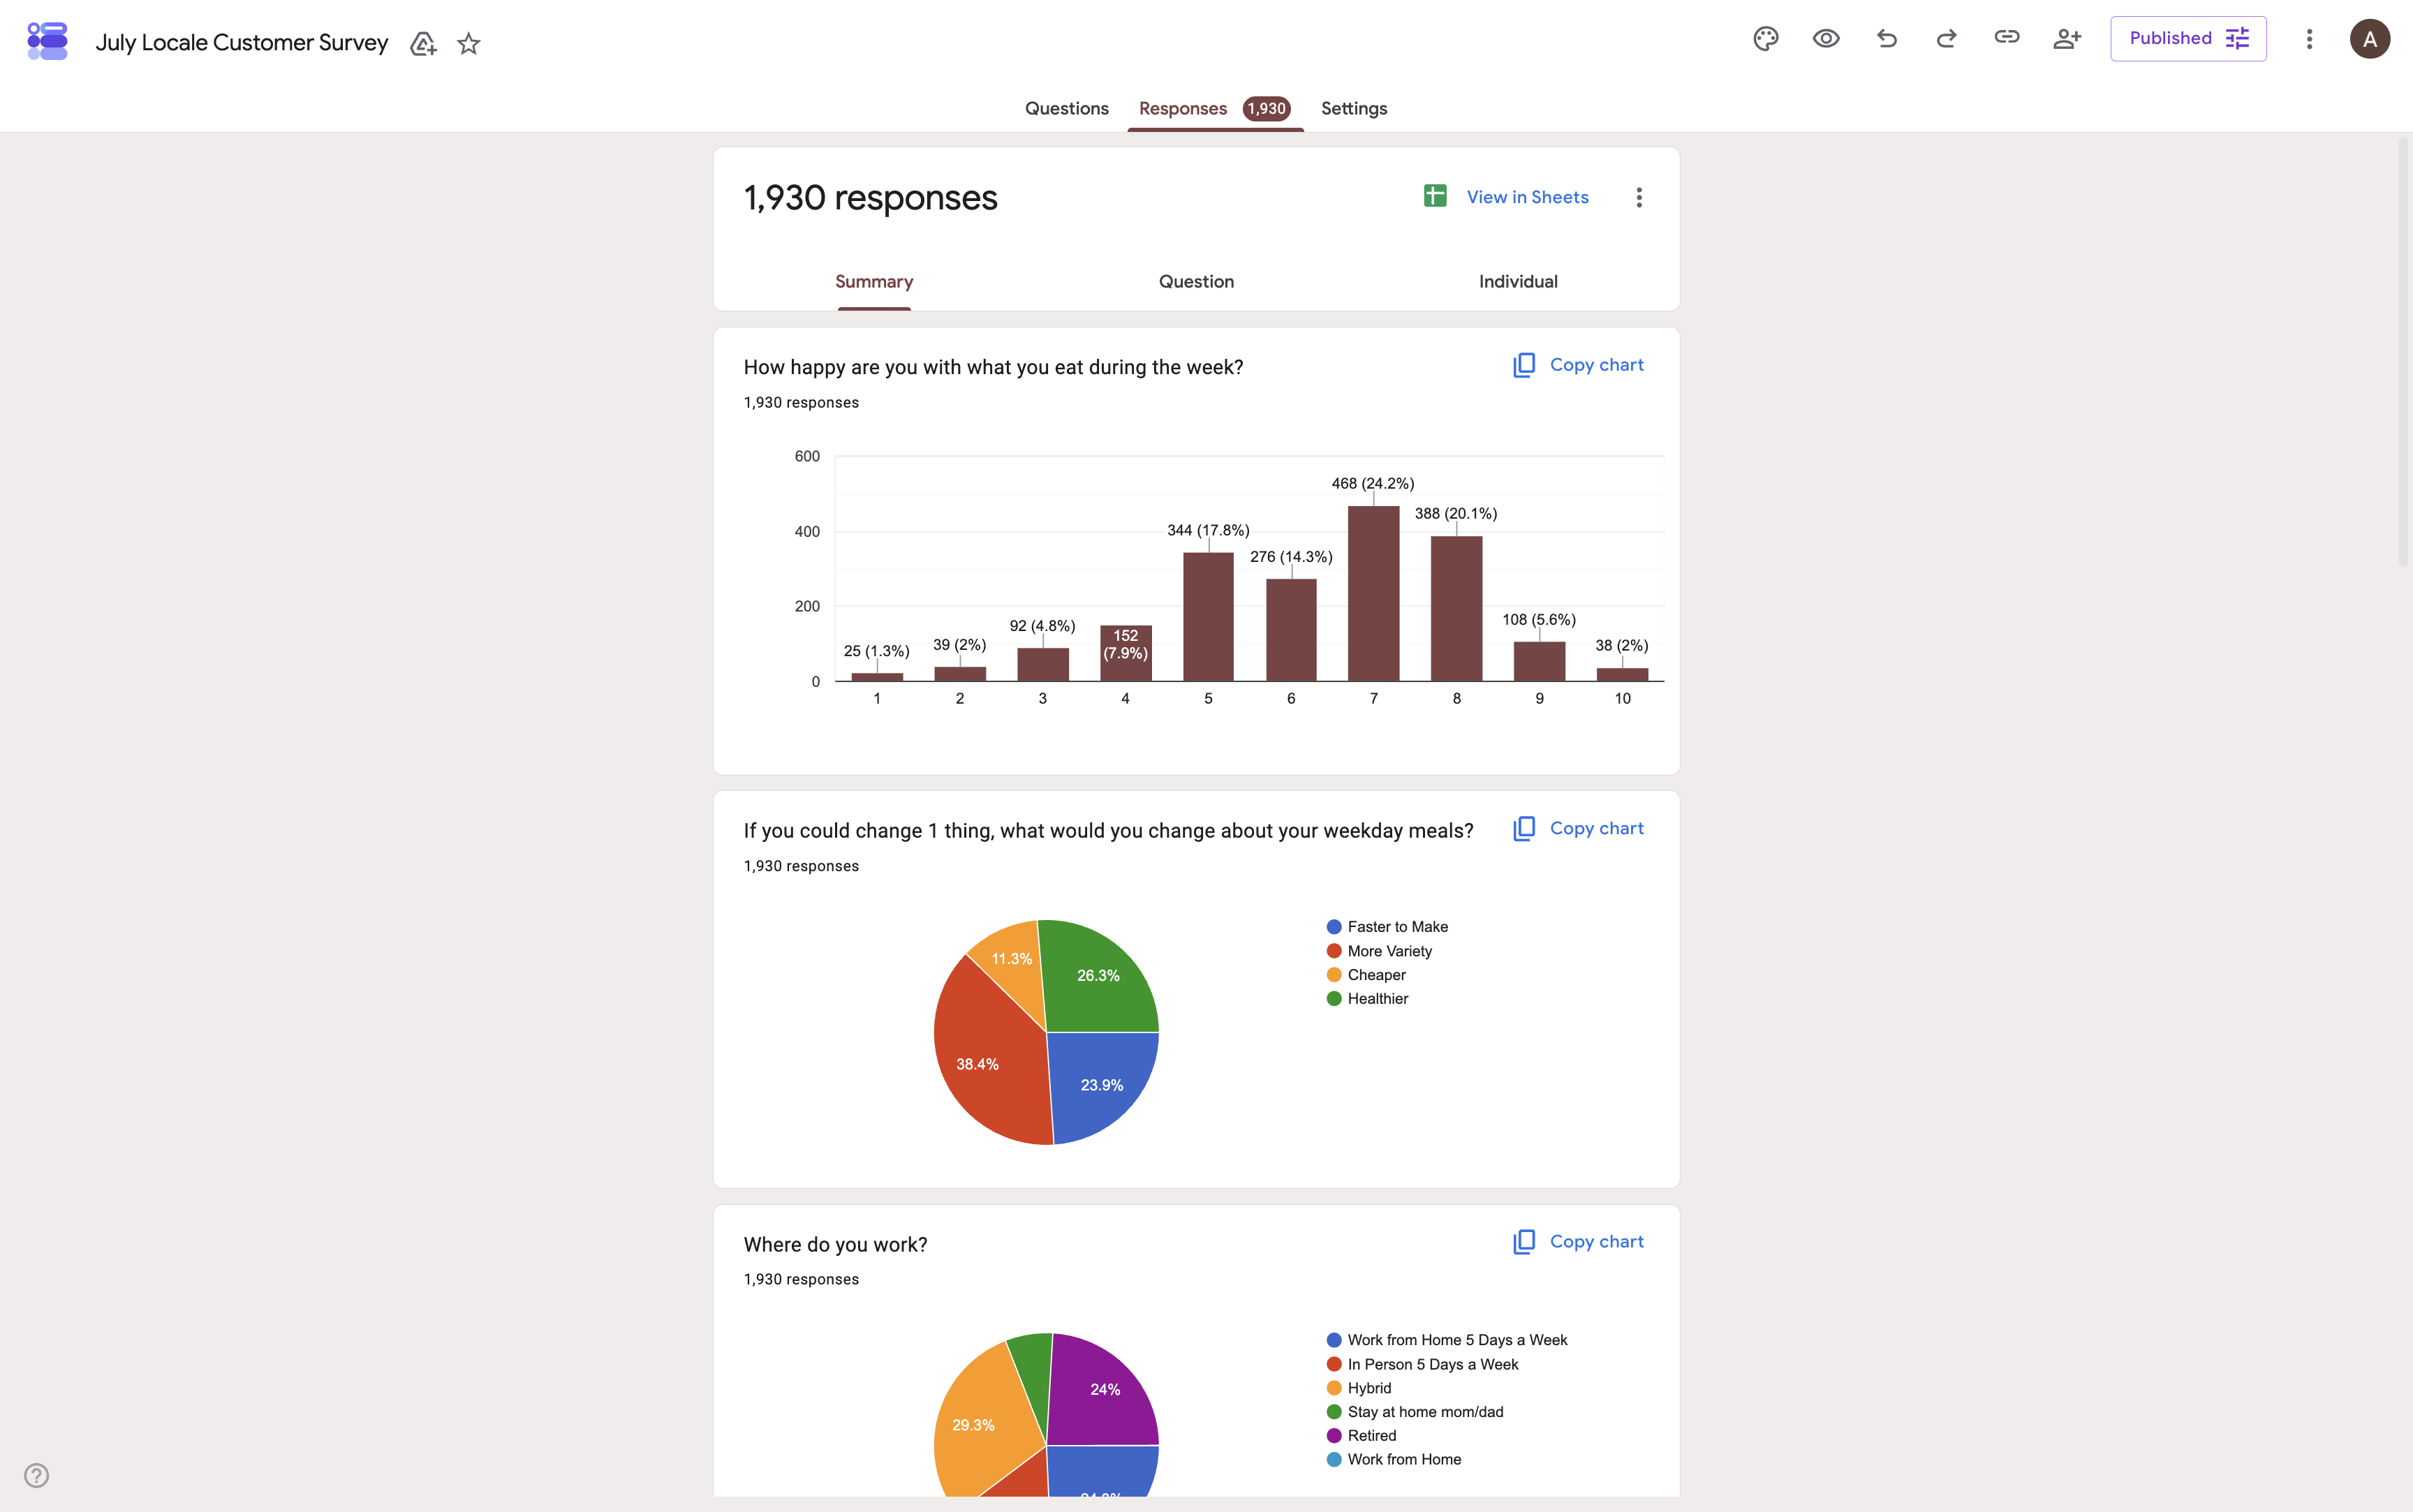Viewport: 2413px width, 1512px height.
Task: Click the bar for rating 6
Action: 1291,630
